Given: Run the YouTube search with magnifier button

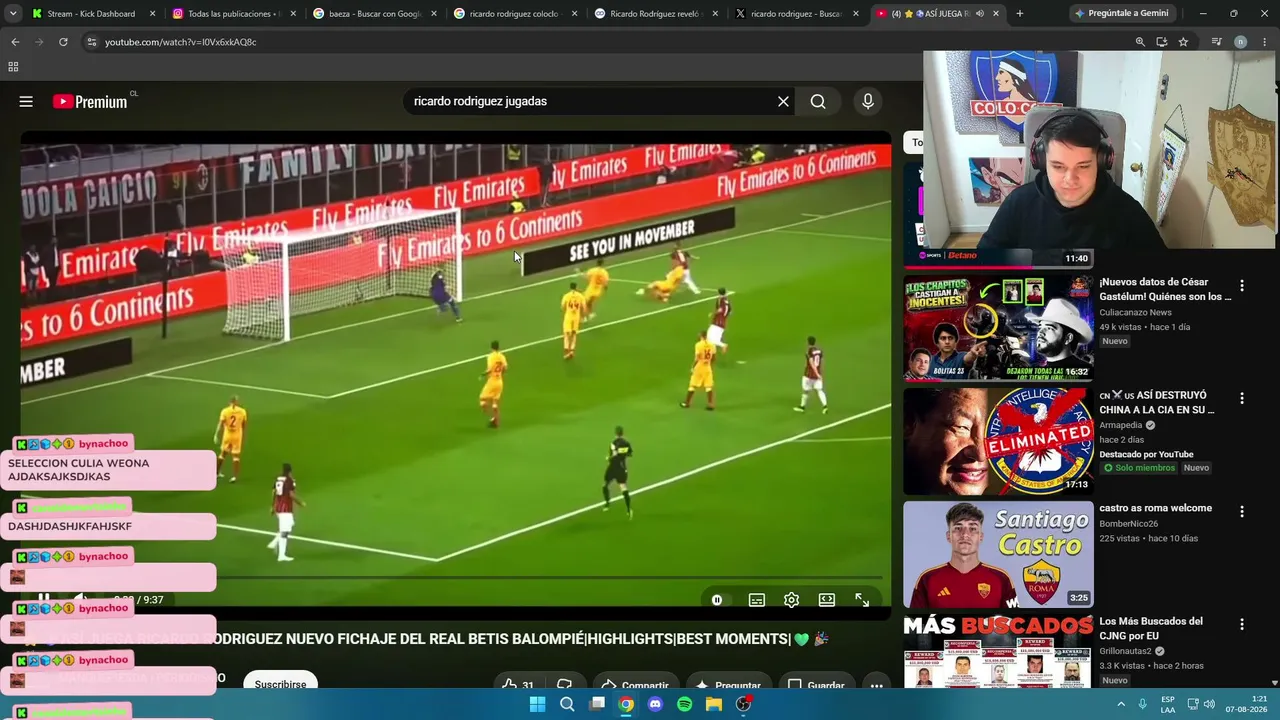Looking at the screenshot, I should [x=818, y=101].
